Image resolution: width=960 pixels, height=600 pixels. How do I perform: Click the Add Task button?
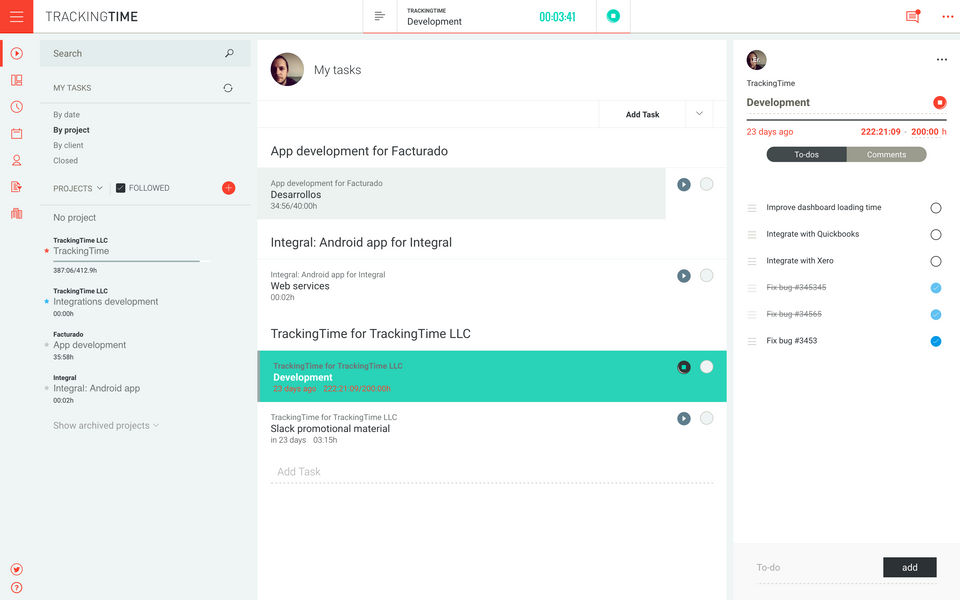[642, 114]
